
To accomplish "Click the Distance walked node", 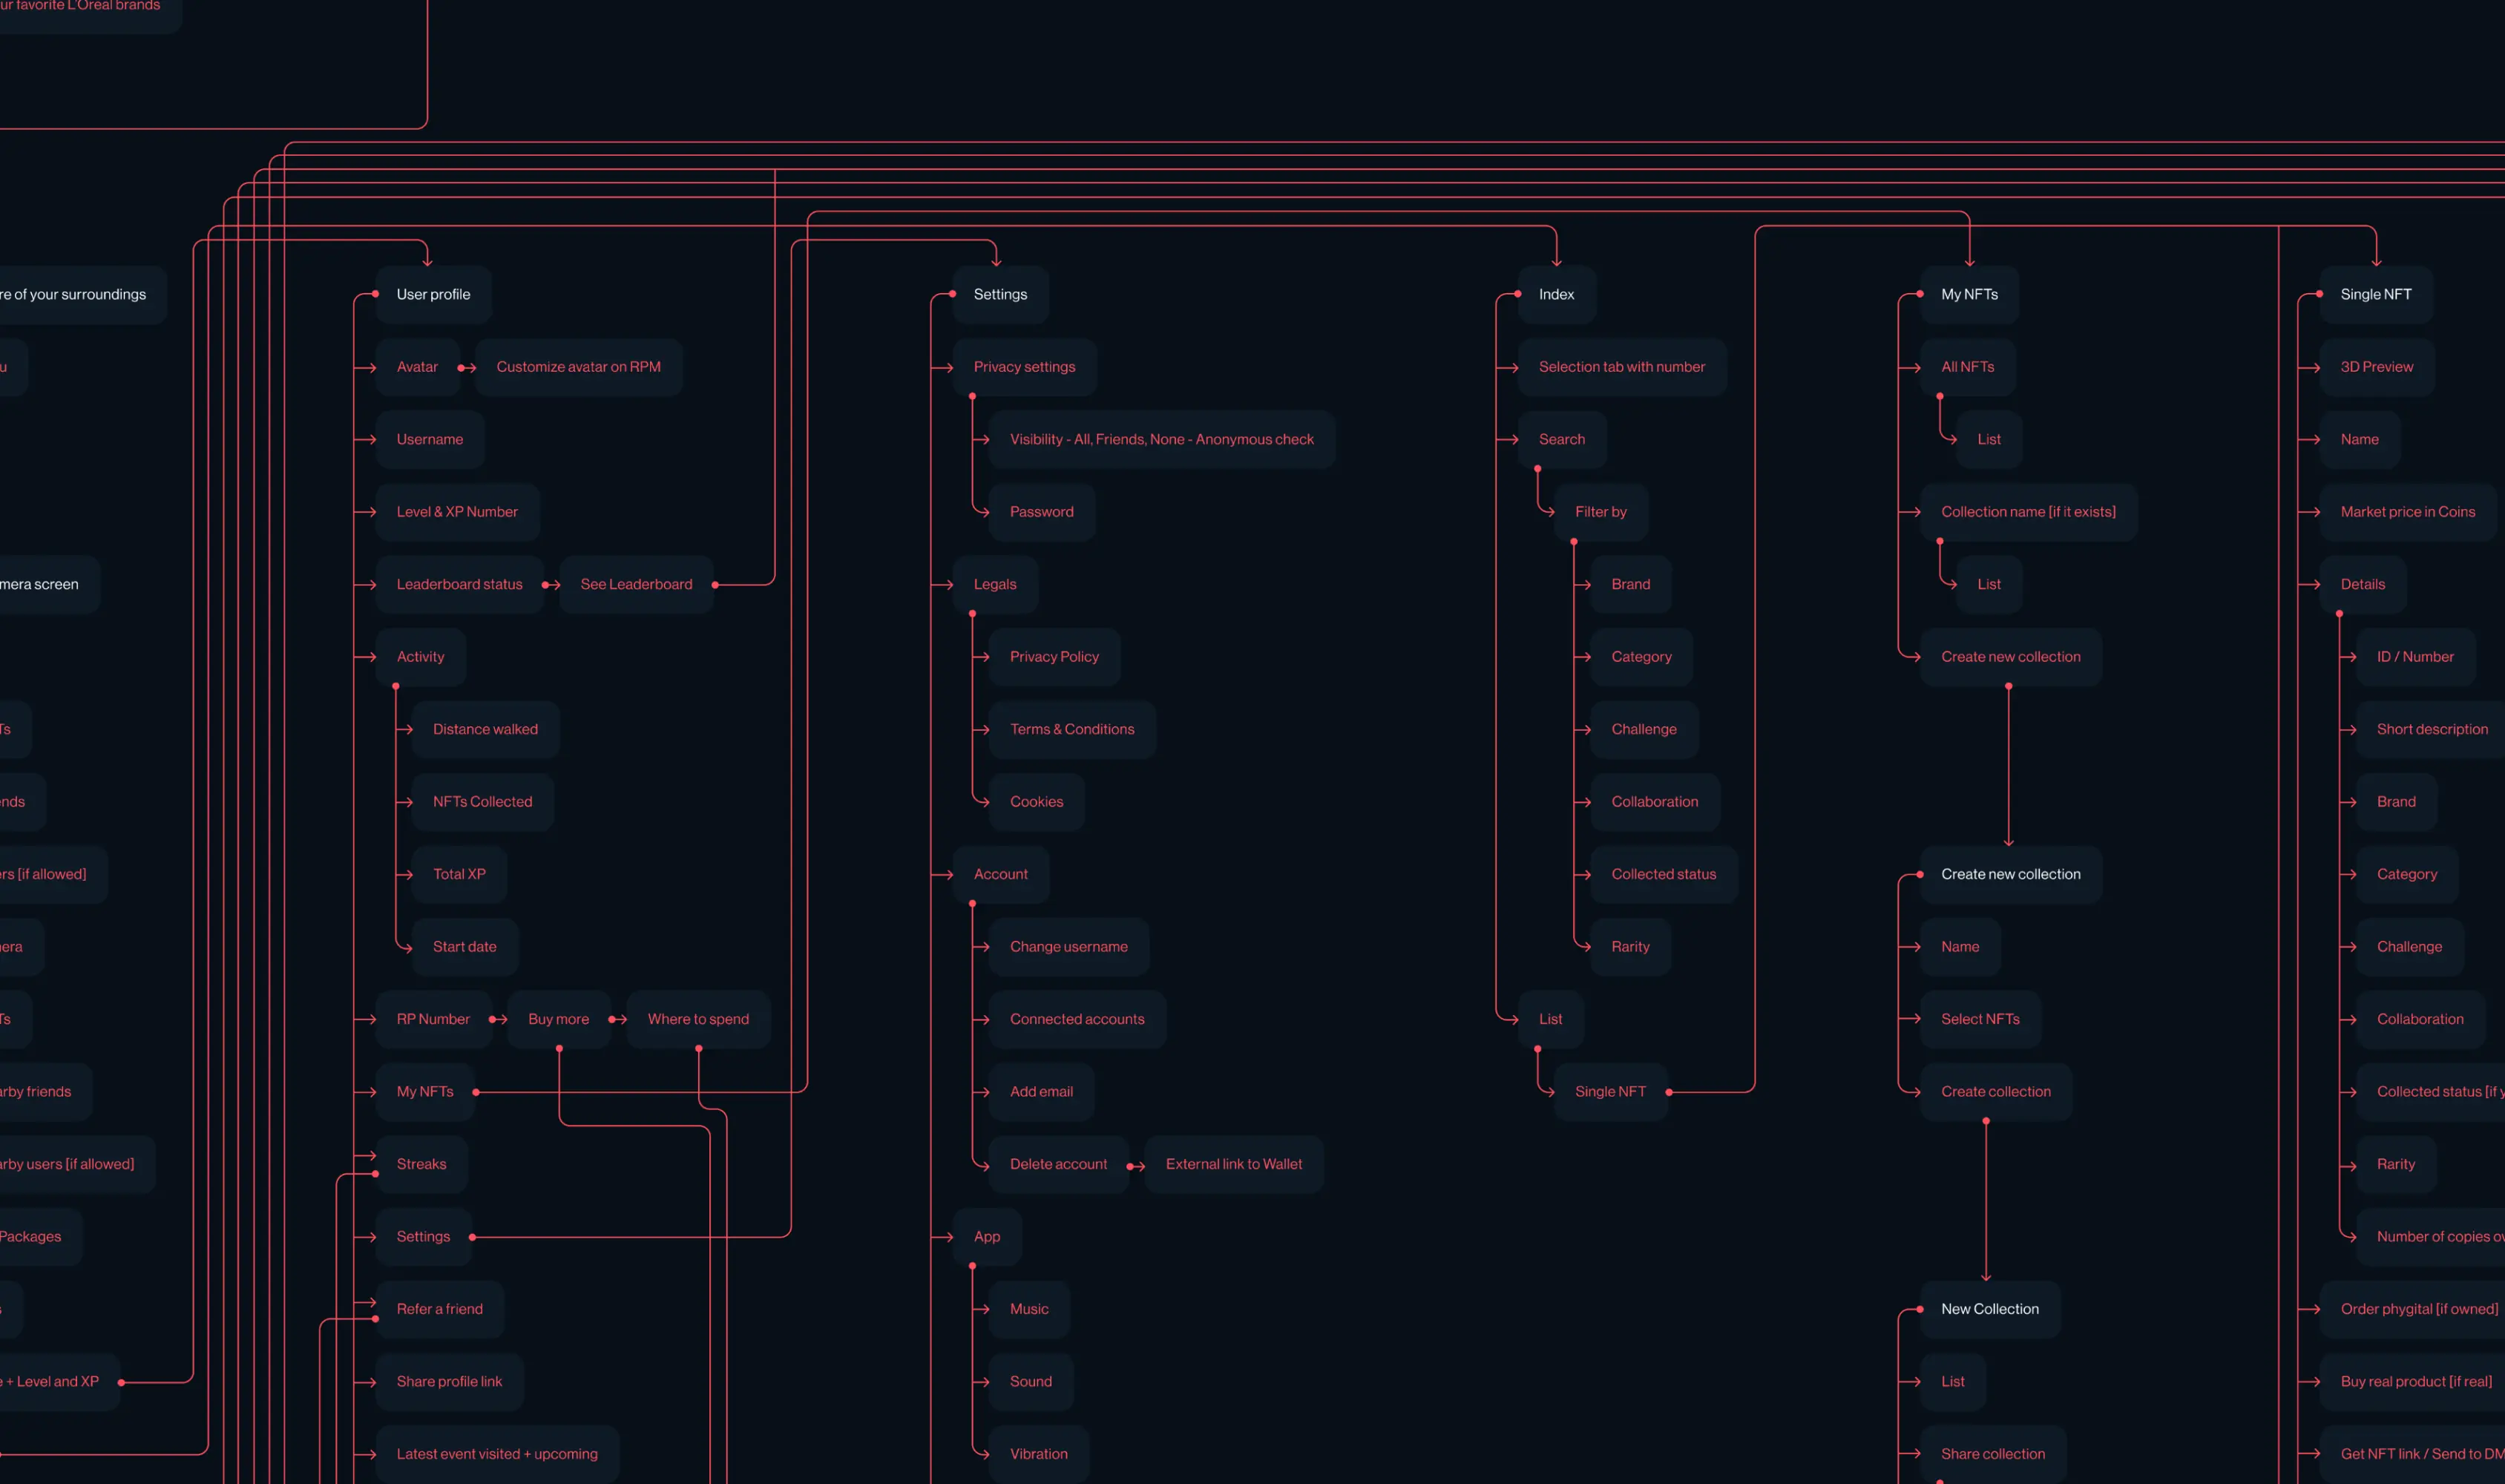I will click(x=485, y=729).
